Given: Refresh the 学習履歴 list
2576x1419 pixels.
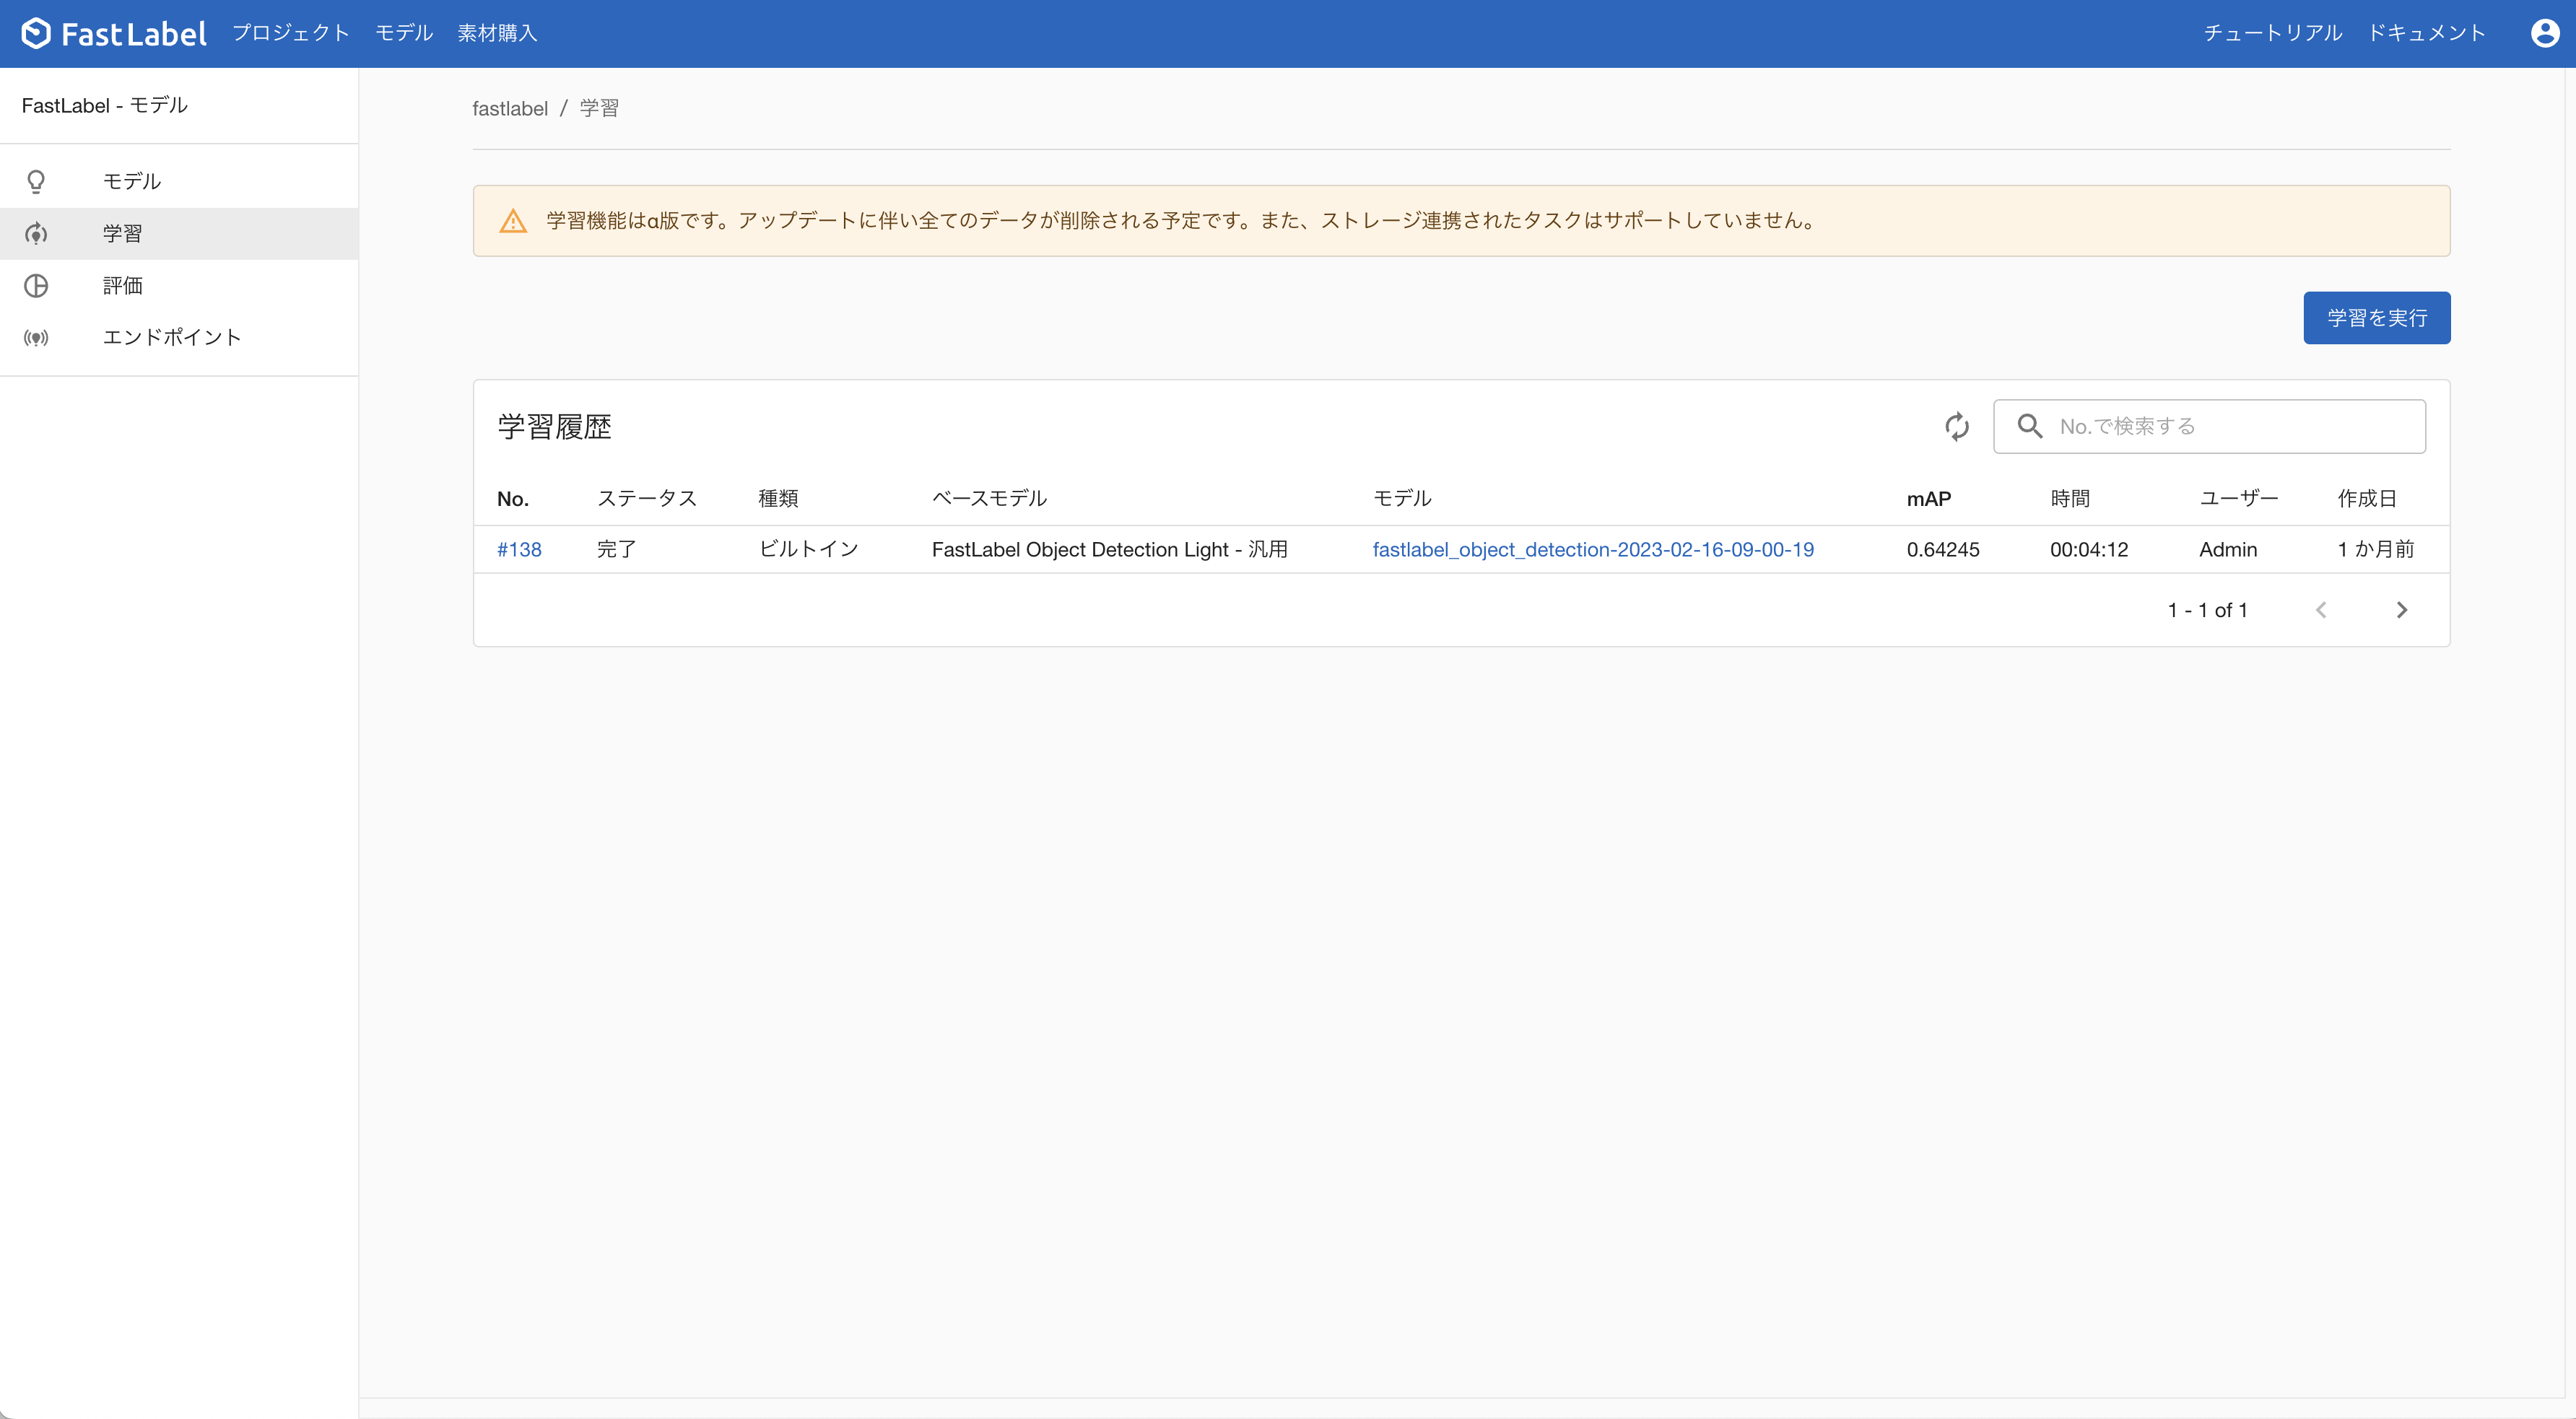Looking at the screenshot, I should click(x=1956, y=427).
